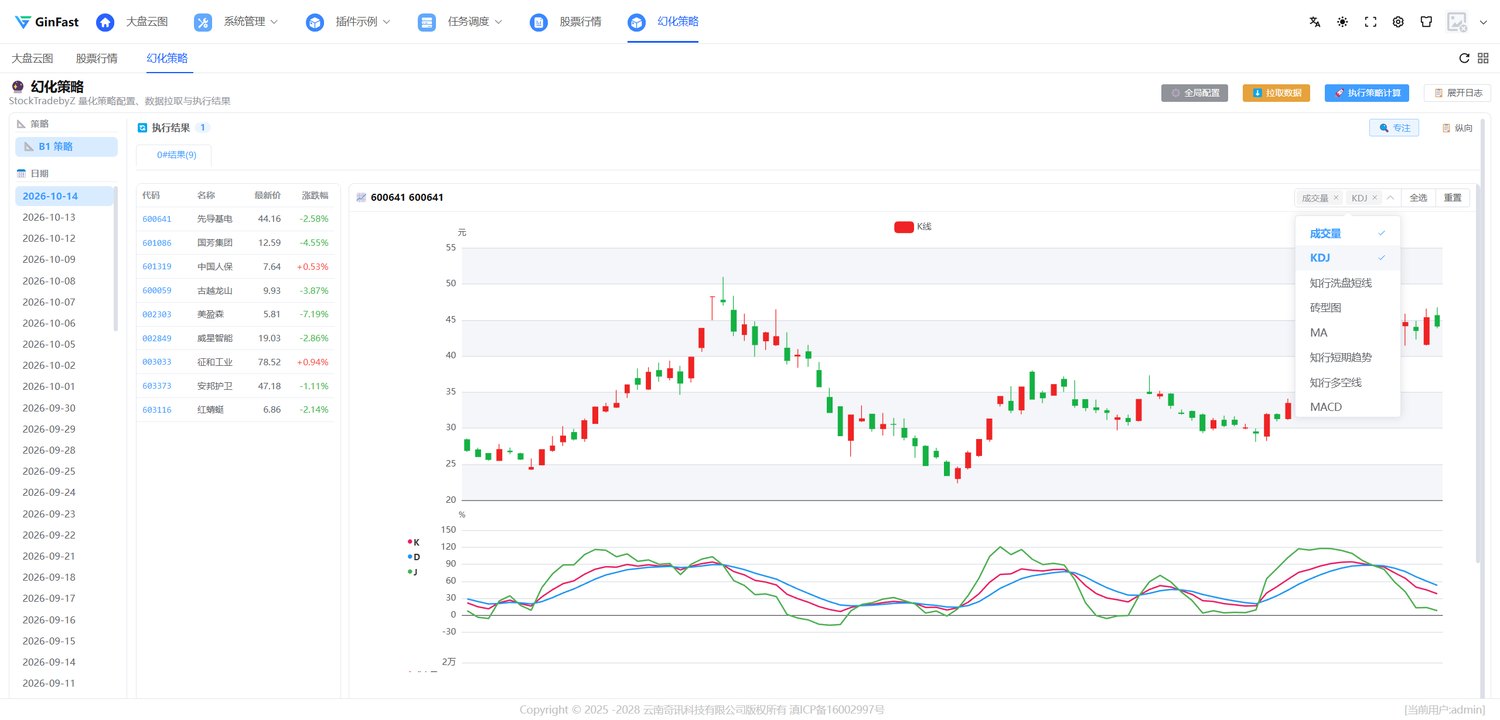This screenshot has height=720, width=1500.
Task: Remove the KDJ tag from the indicator selector
Action: click(1374, 198)
